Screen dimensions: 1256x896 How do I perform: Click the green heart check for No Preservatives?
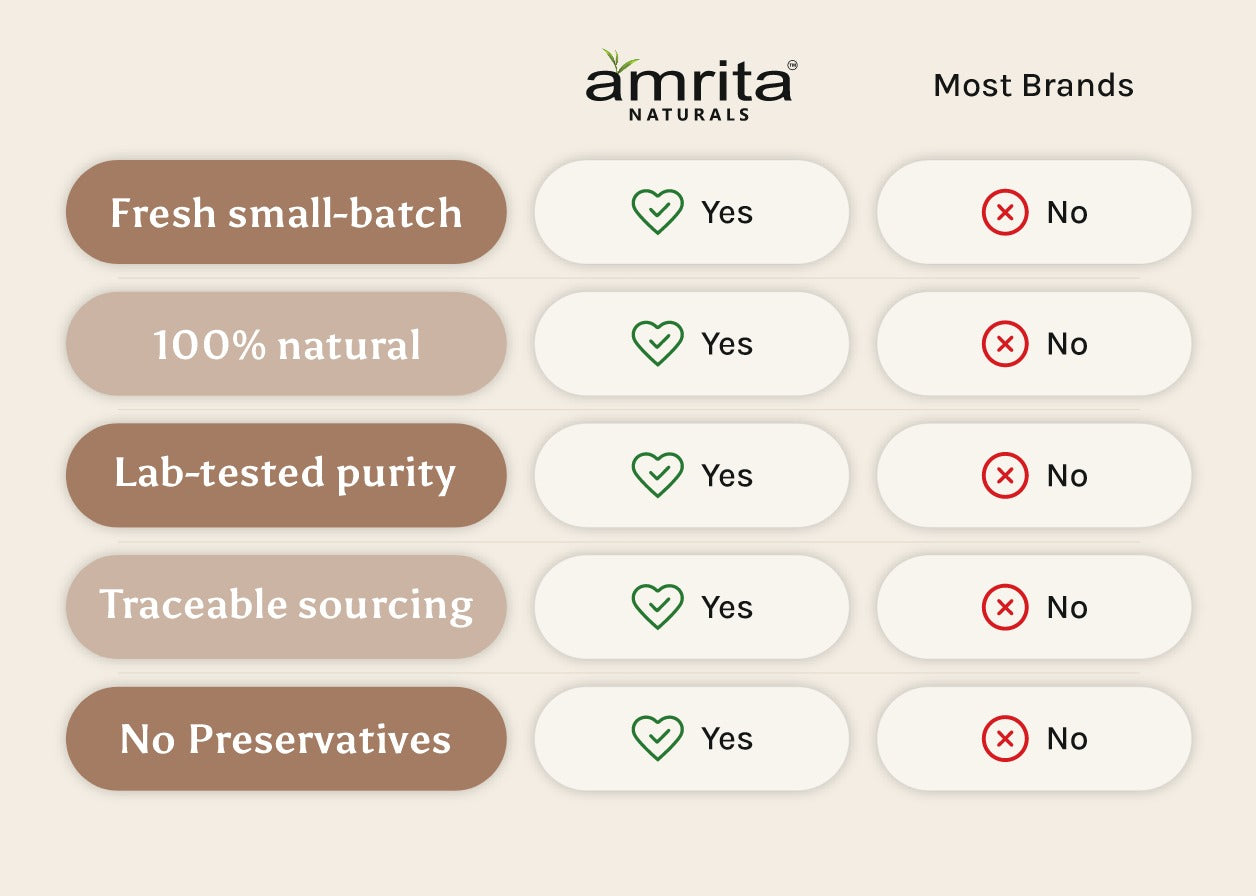(657, 738)
